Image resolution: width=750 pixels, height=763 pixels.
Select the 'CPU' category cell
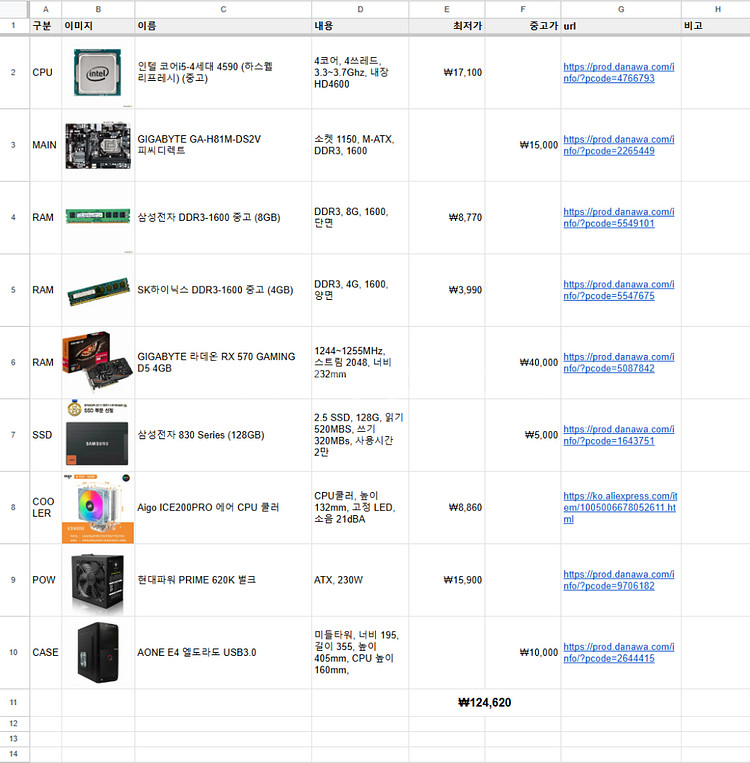click(45, 73)
